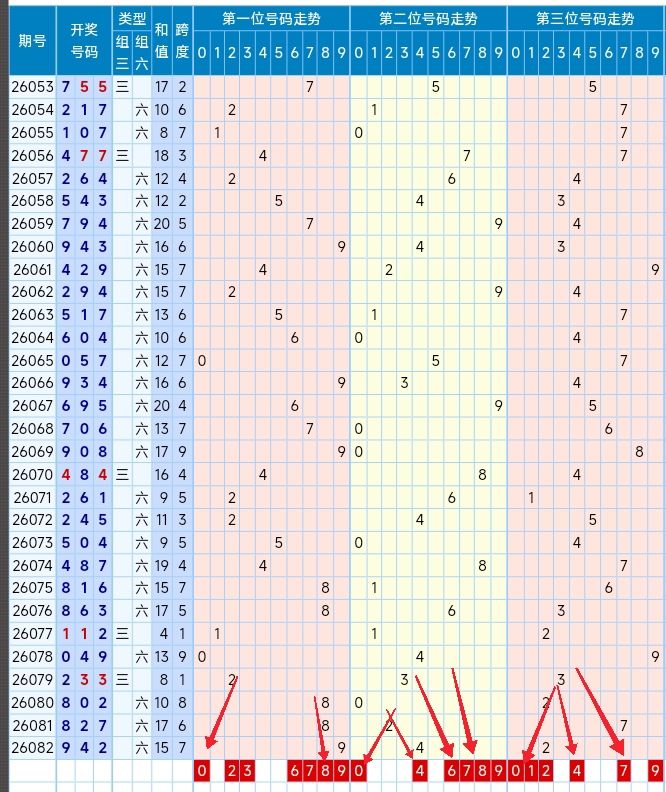Select the 第三位号码走势 section header
The image size is (666, 792).
[x=585, y=19]
